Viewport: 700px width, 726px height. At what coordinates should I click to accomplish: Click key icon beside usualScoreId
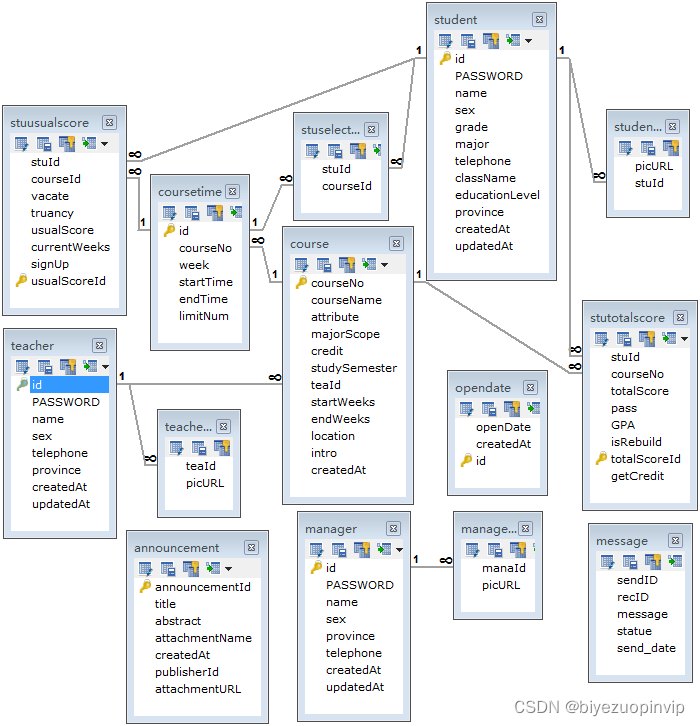[21, 280]
